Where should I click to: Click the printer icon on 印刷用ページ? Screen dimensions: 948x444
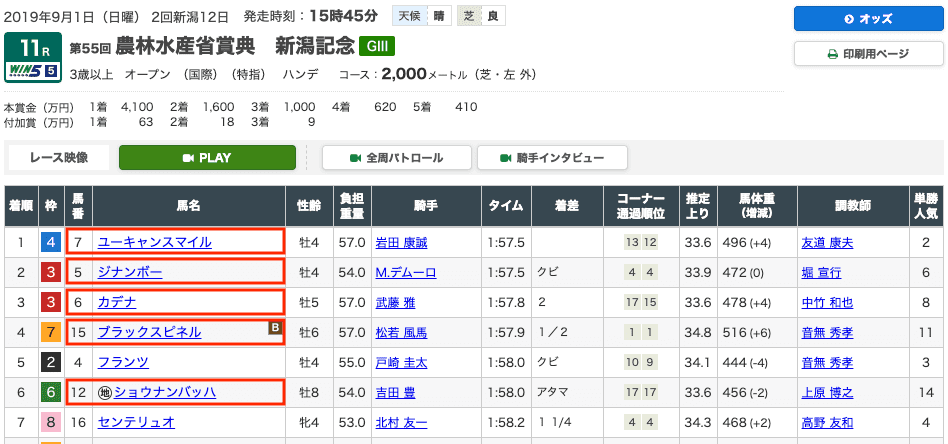[833, 54]
